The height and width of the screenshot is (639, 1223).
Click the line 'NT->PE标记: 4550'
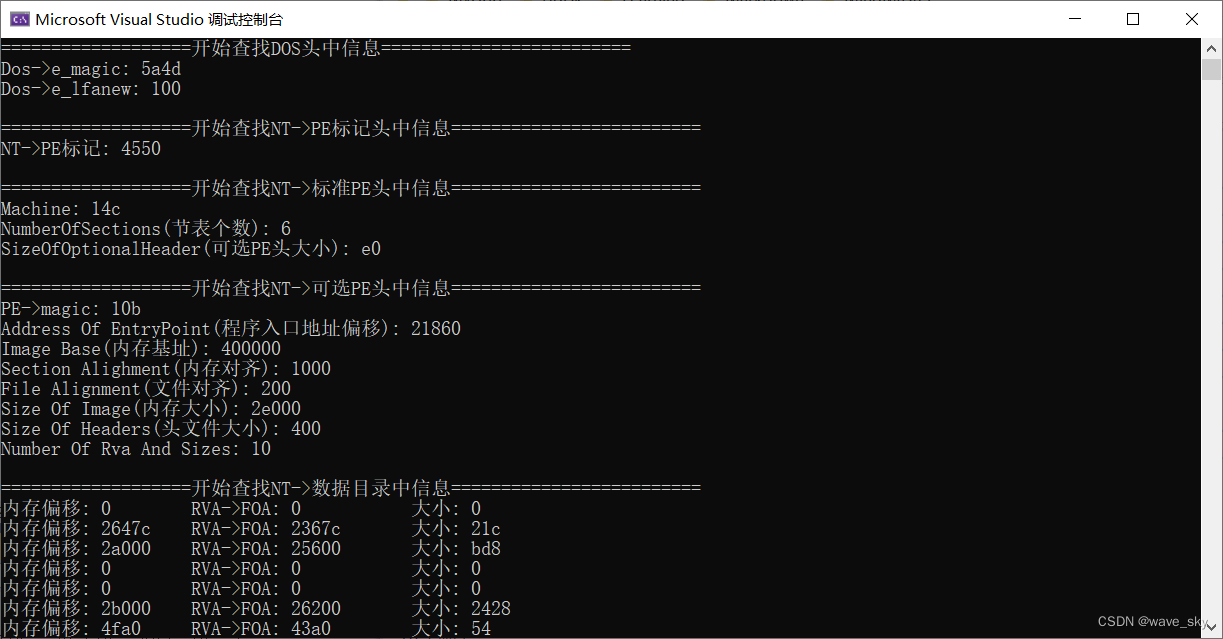coord(81,149)
